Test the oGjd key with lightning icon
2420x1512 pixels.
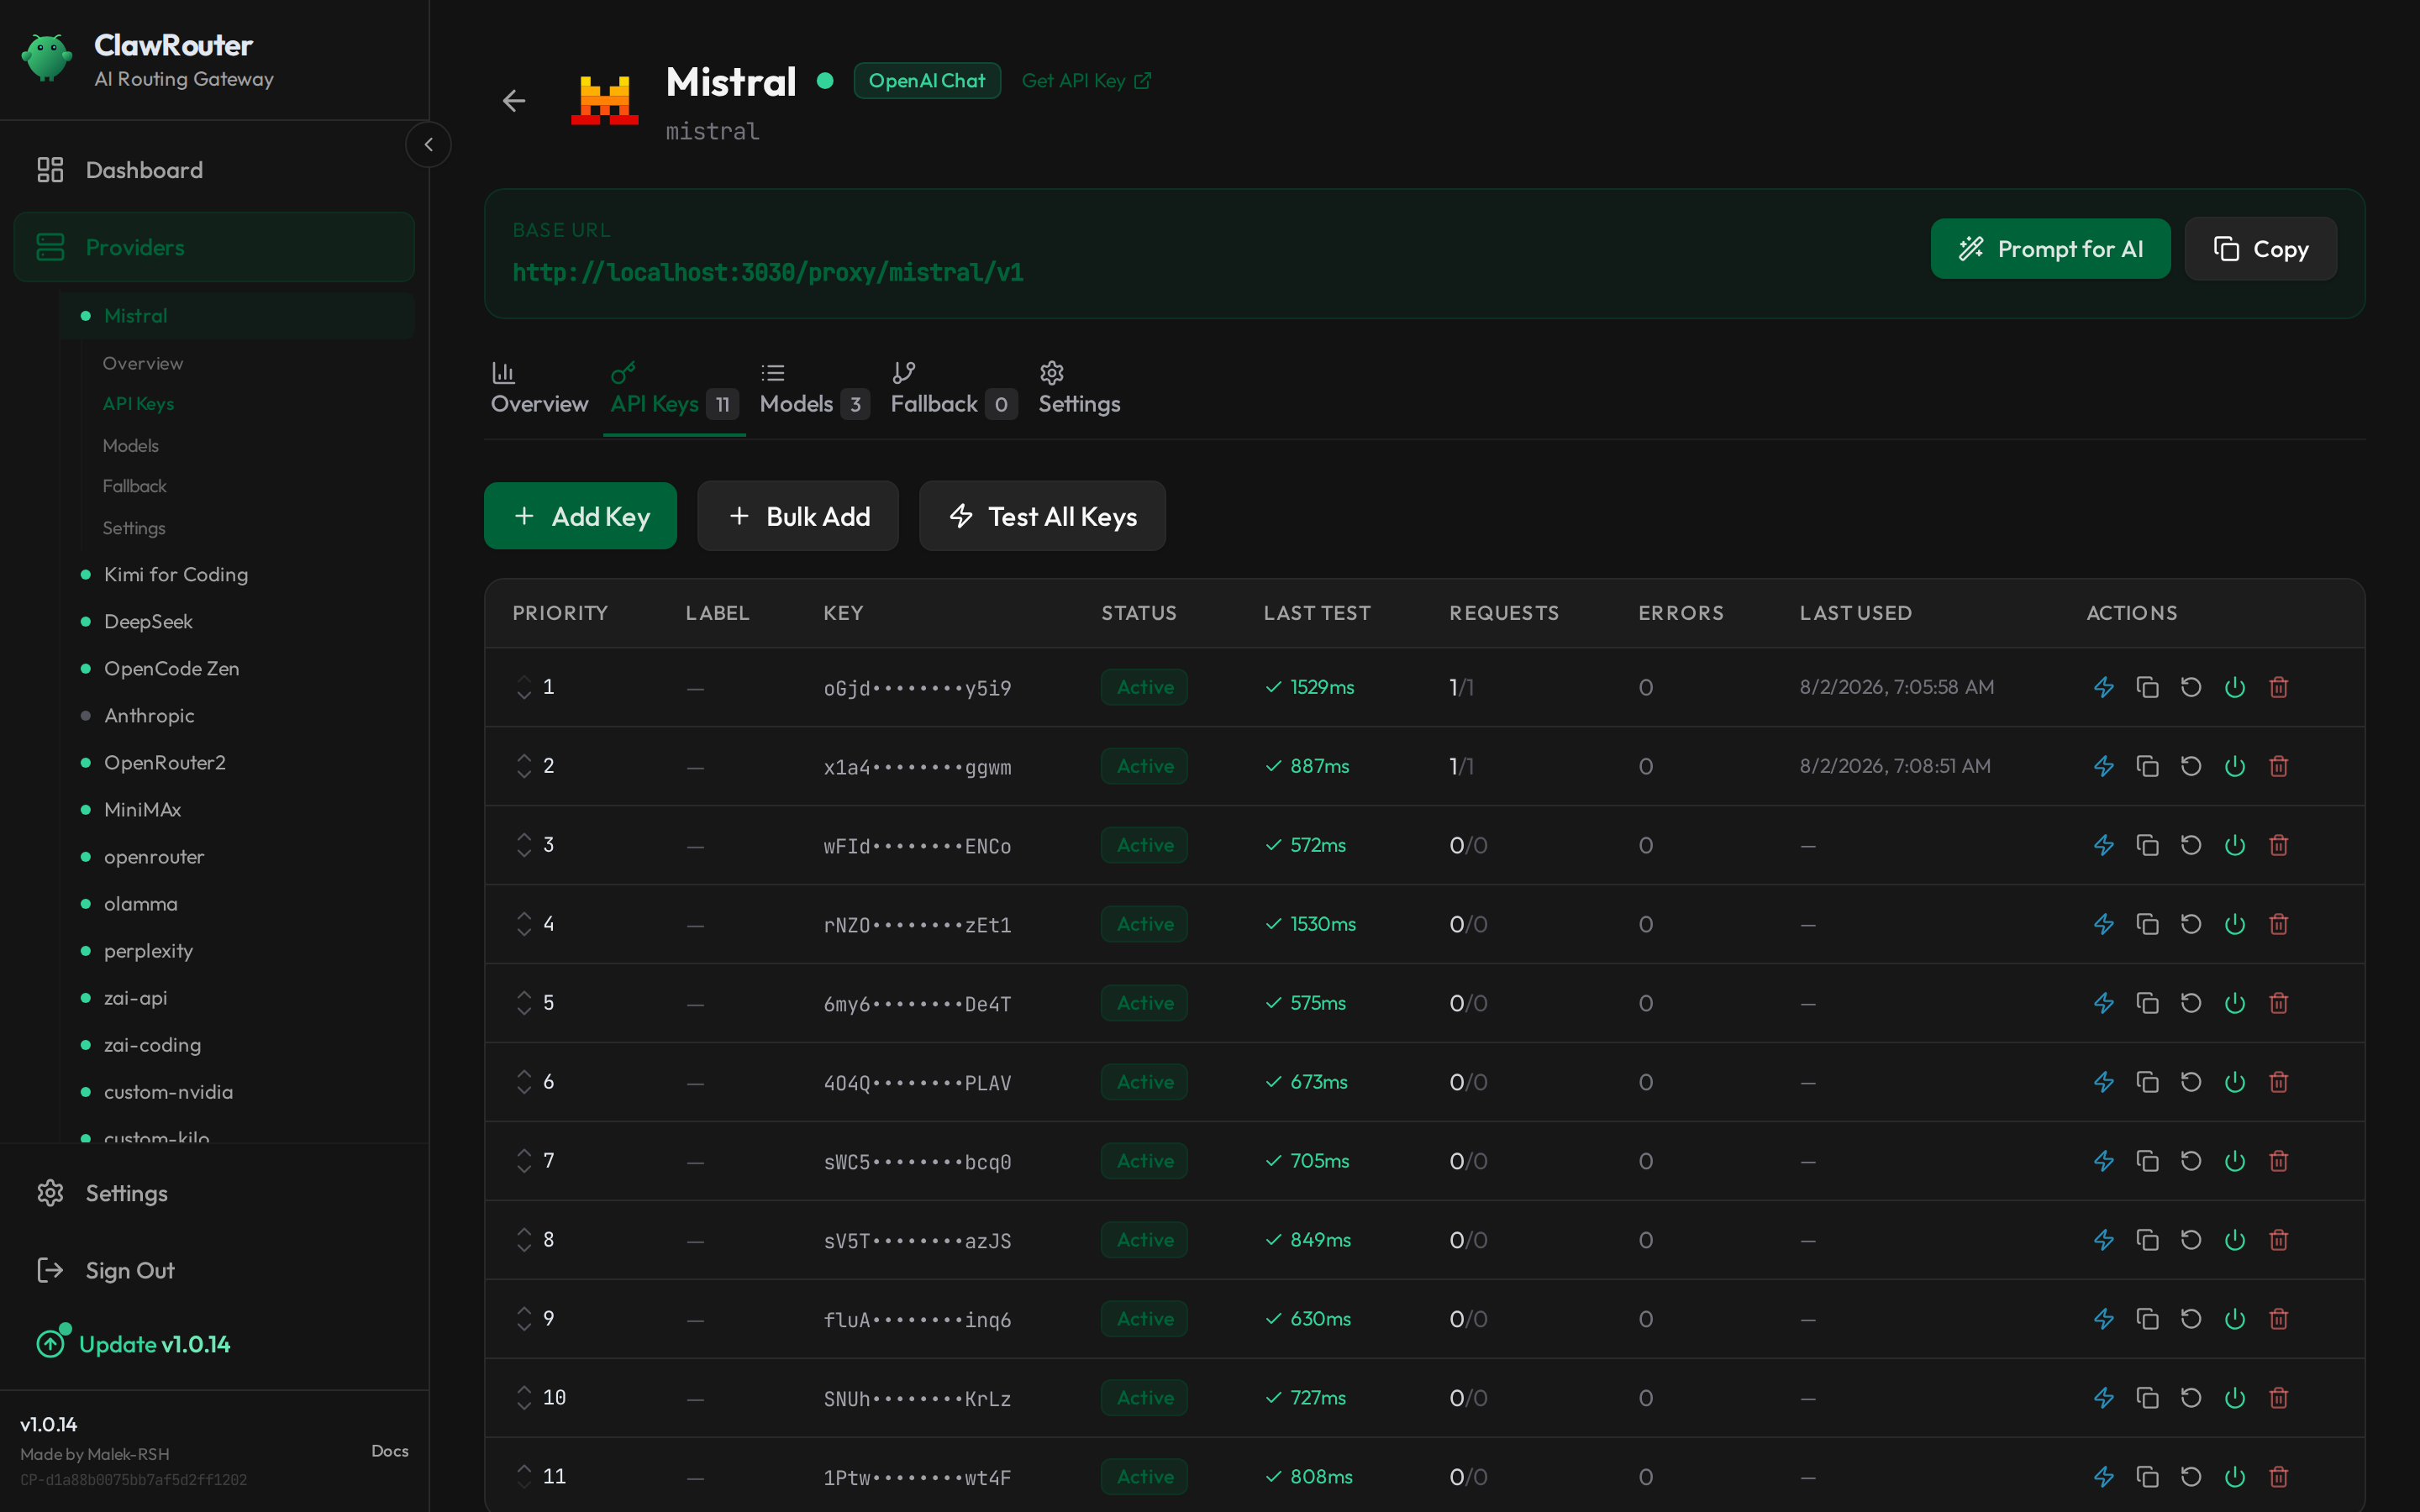2103,687
